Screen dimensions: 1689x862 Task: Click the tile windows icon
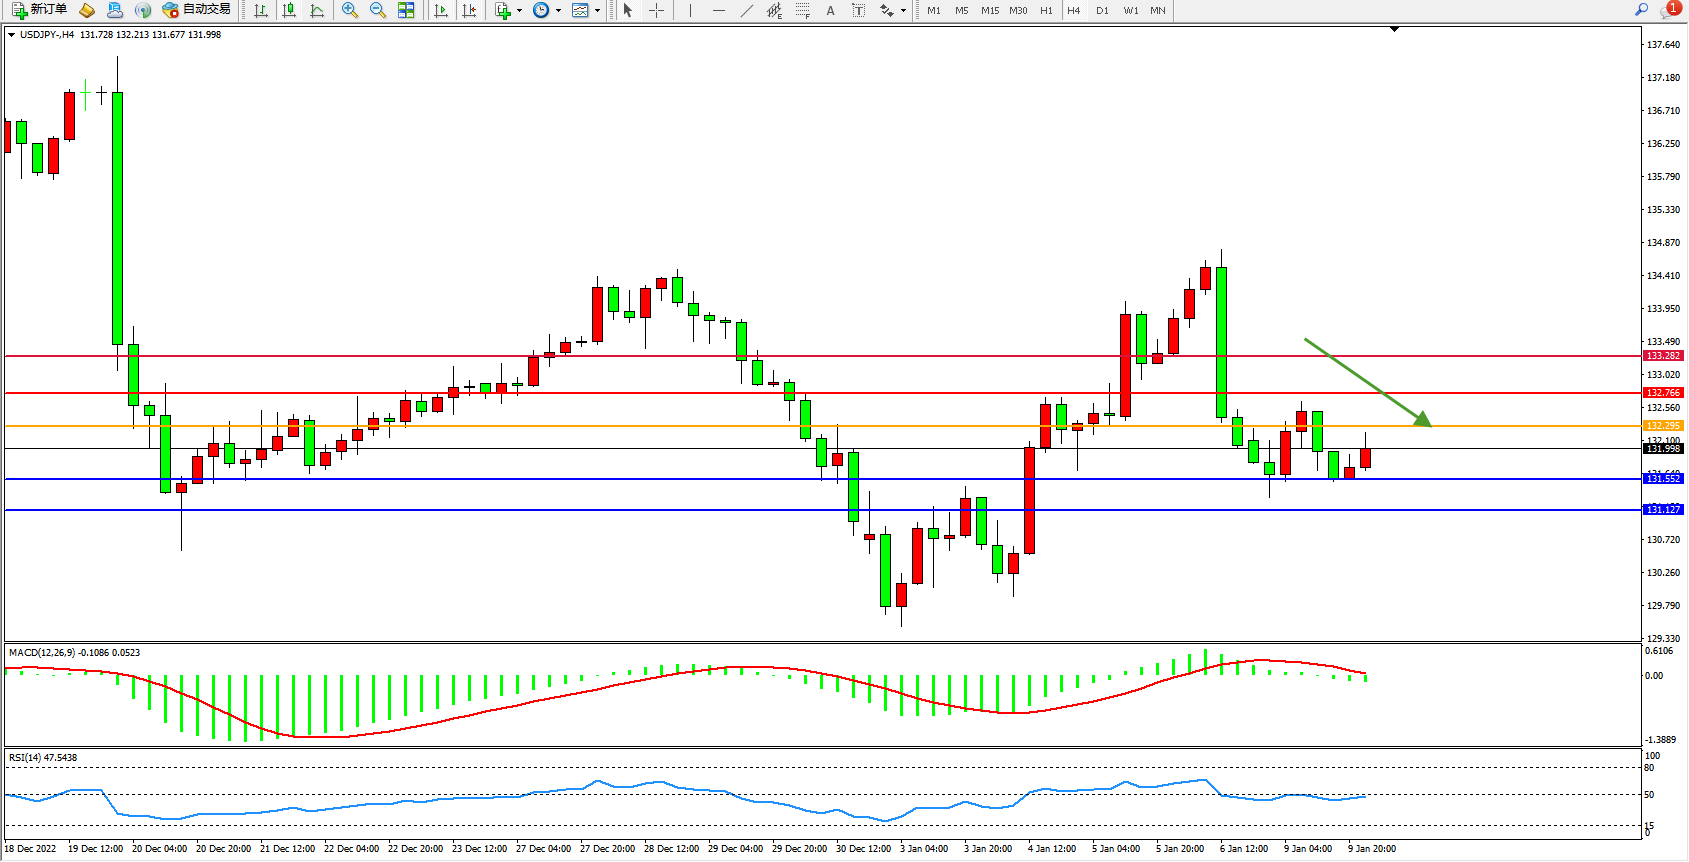tap(406, 10)
